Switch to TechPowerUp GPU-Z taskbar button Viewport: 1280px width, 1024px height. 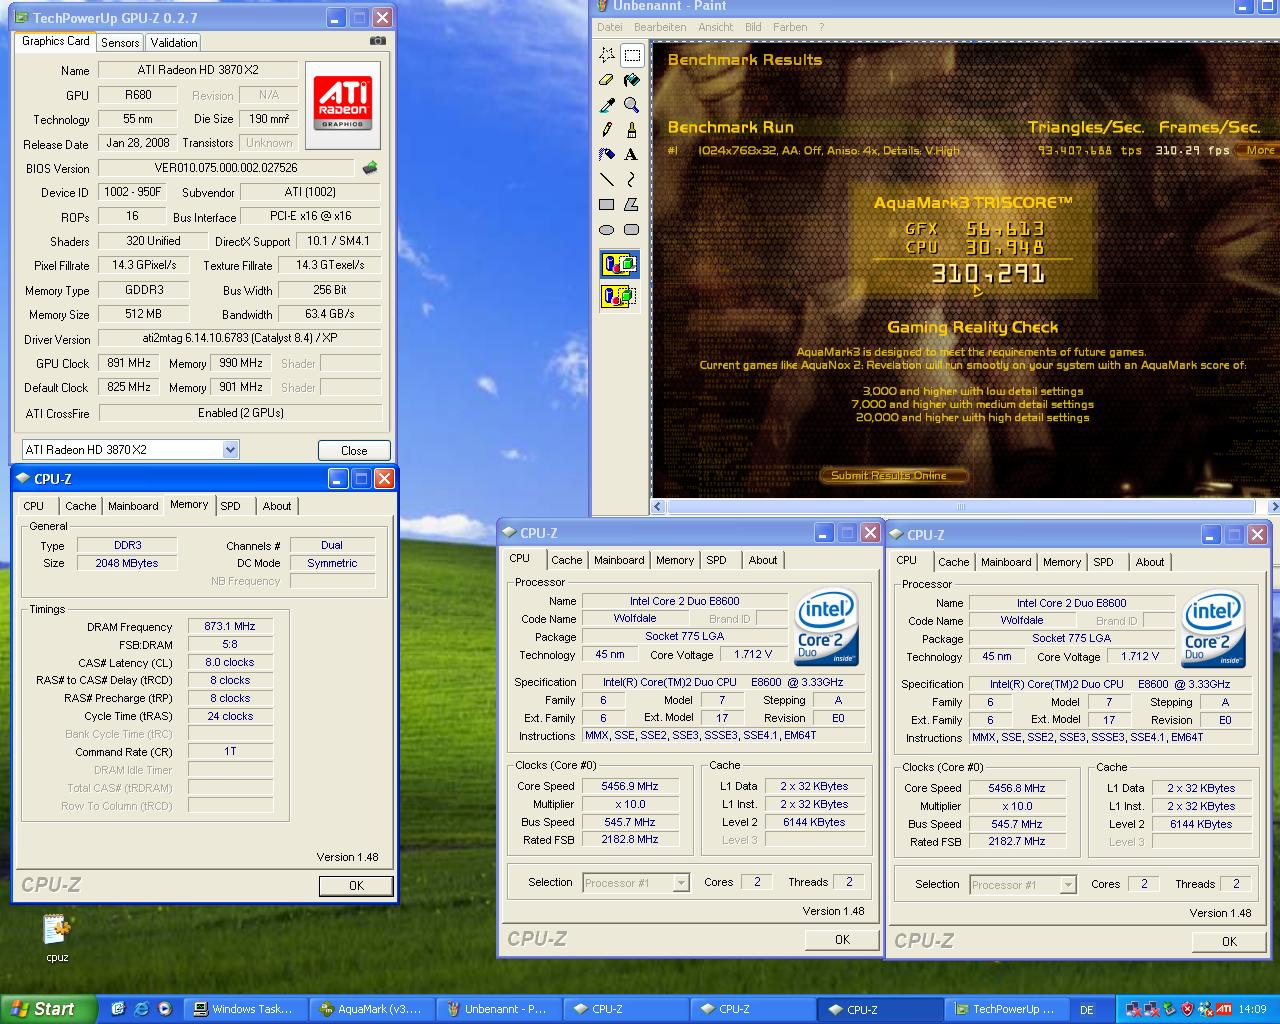1008,1009
